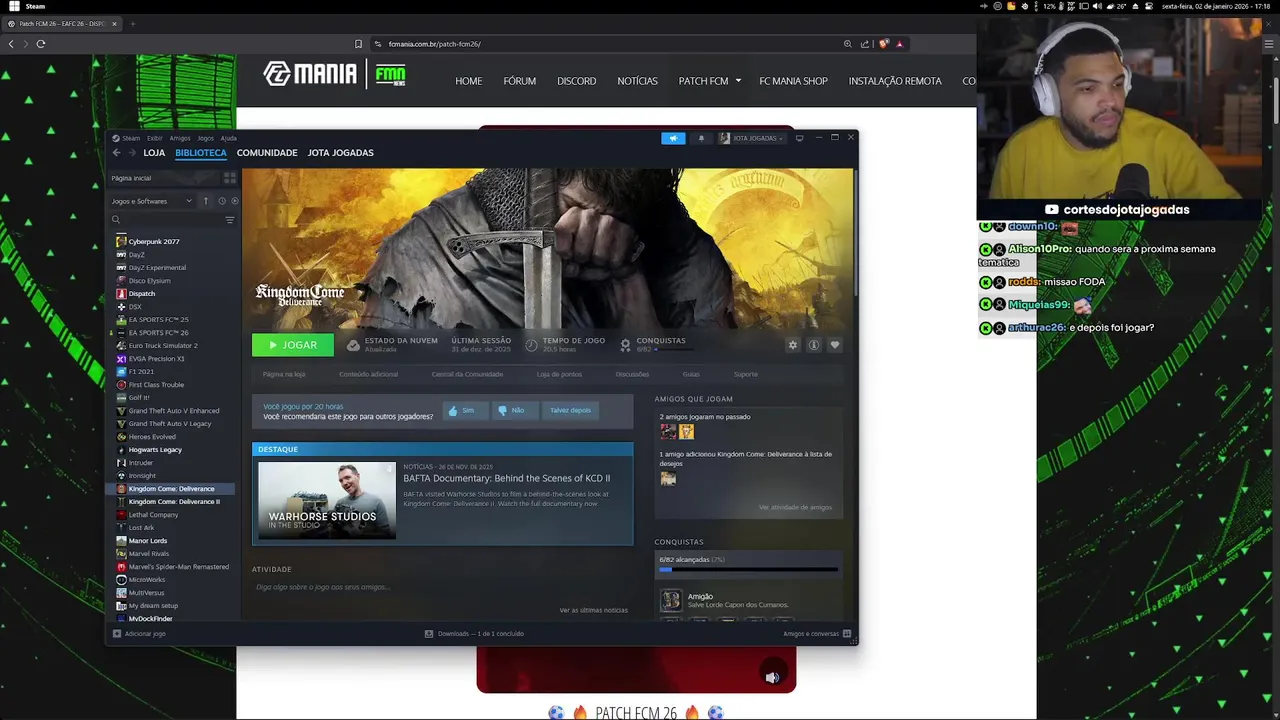Open the Amigos menu
The width and height of the screenshot is (1280, 720).
pos(180,138)
